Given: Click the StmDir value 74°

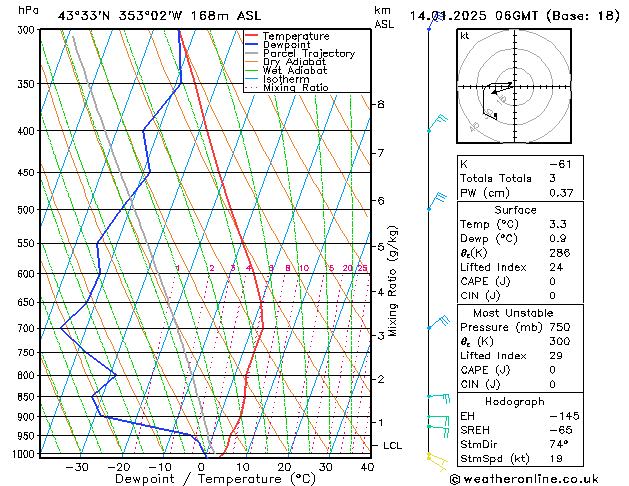Looking at the screenshot, I should click(559, 445).
